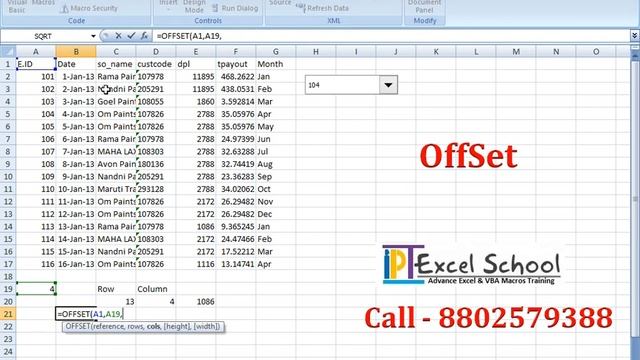Select column B header

(76, 51)
